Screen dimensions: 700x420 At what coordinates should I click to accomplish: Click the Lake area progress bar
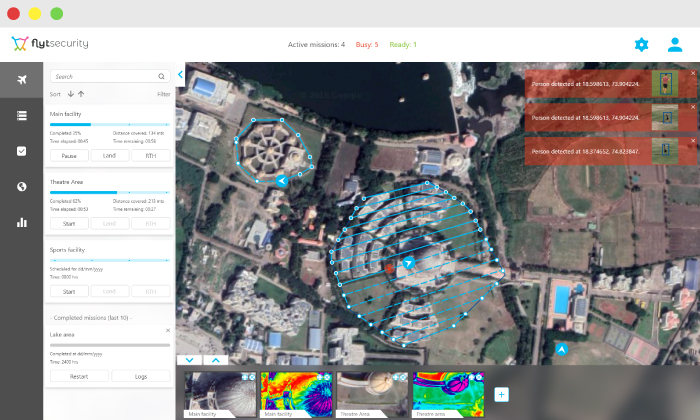point(110,345)
